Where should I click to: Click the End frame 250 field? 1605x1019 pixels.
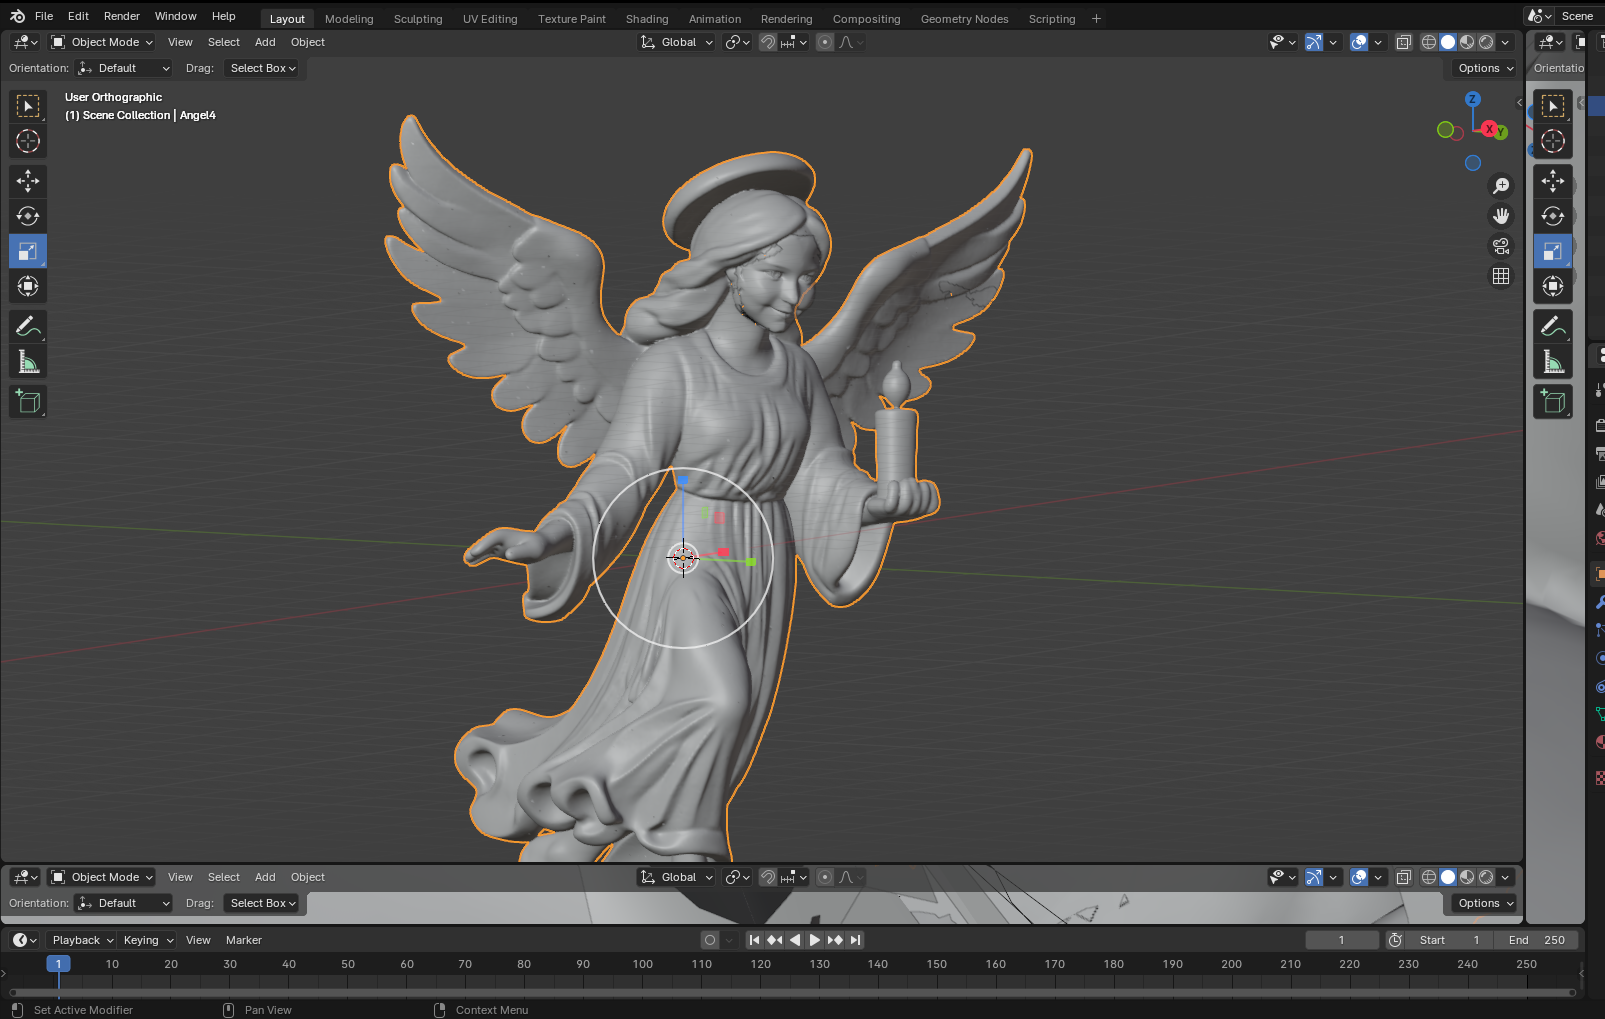tap(1537, 940)
